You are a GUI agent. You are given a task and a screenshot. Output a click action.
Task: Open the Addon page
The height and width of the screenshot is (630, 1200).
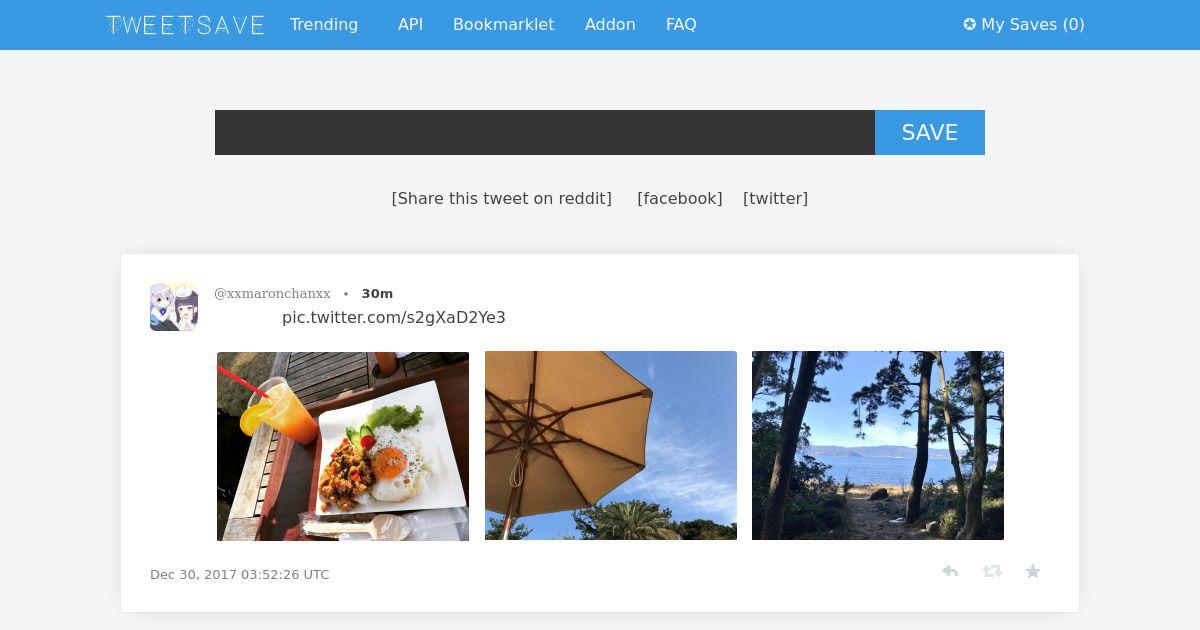pyautogui.click(x=610, y=24)
